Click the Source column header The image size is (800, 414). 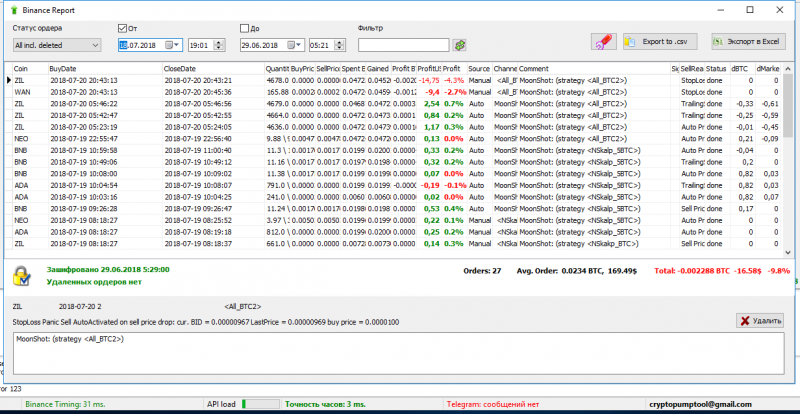(x=479, y=68)
